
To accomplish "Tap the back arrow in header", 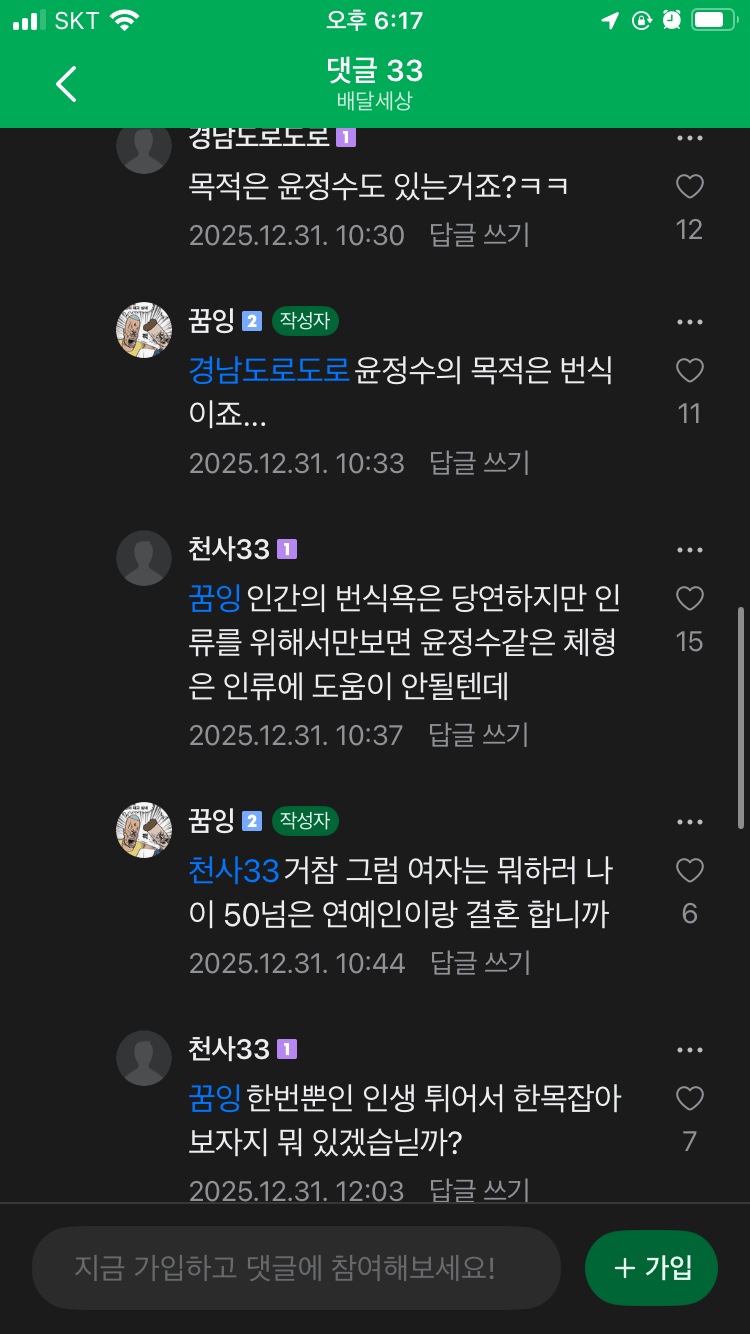I will pos(66,84).
